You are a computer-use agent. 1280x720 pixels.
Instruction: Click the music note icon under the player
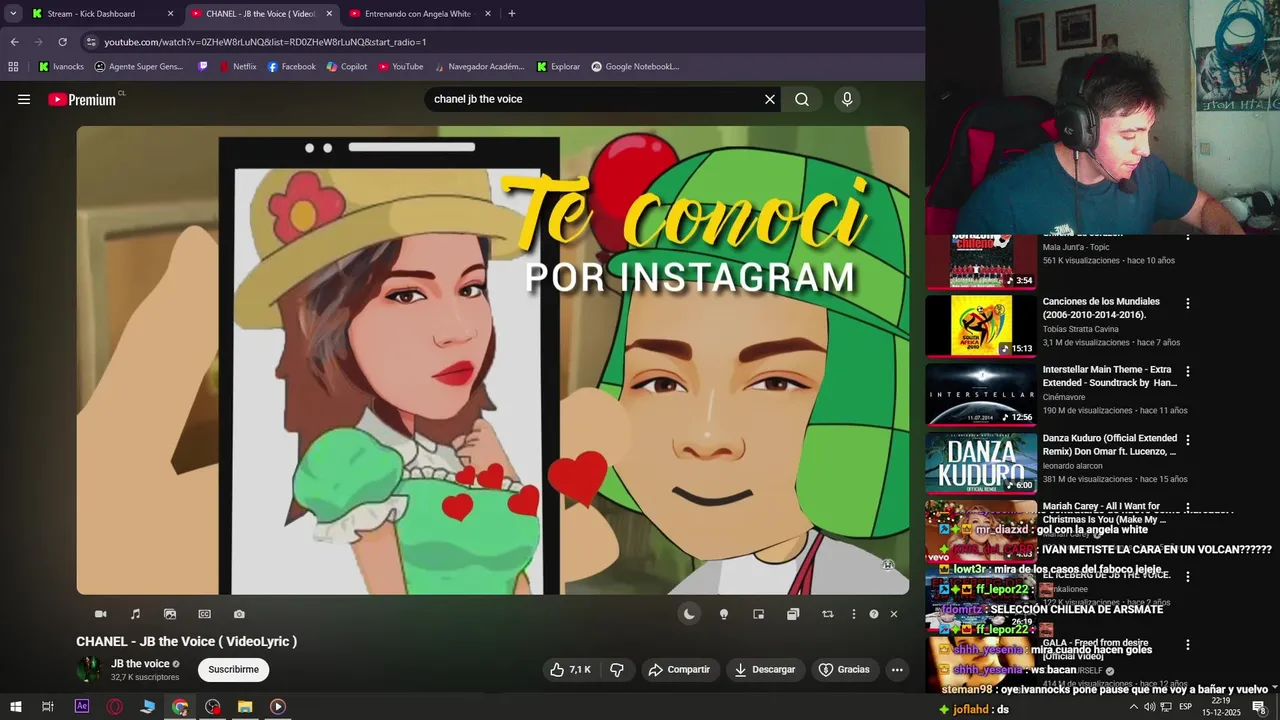pyautogui.click(x=135, y=614)
